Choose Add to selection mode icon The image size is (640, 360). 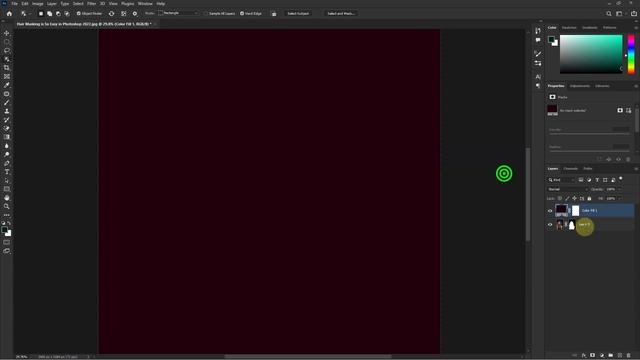coord(49,13)
